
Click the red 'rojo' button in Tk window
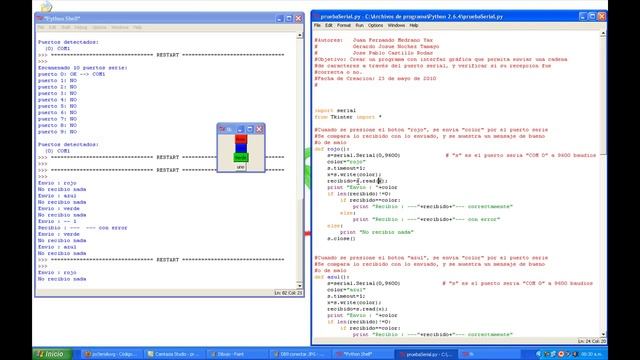(241, 139)
